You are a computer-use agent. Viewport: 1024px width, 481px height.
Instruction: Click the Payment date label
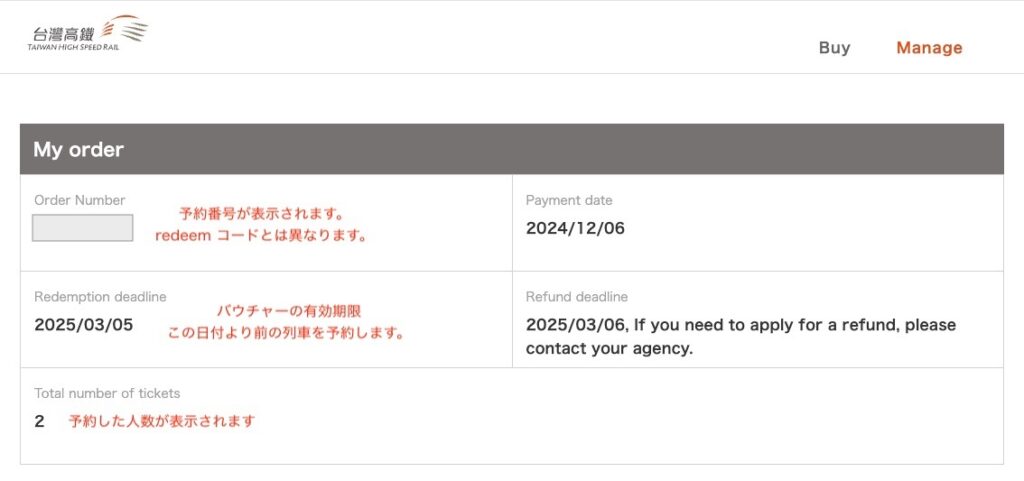point(569,200)
